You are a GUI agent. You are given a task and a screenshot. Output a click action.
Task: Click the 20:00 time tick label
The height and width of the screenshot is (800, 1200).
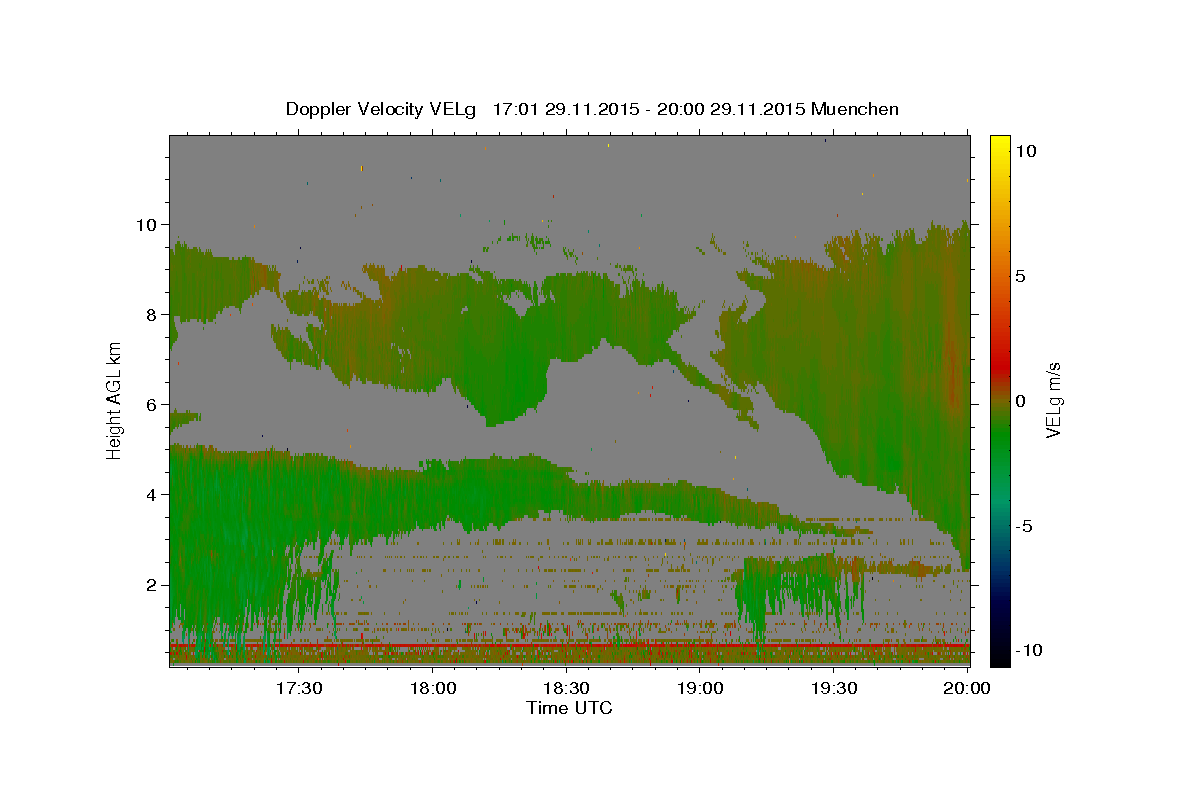coord(967,688)
